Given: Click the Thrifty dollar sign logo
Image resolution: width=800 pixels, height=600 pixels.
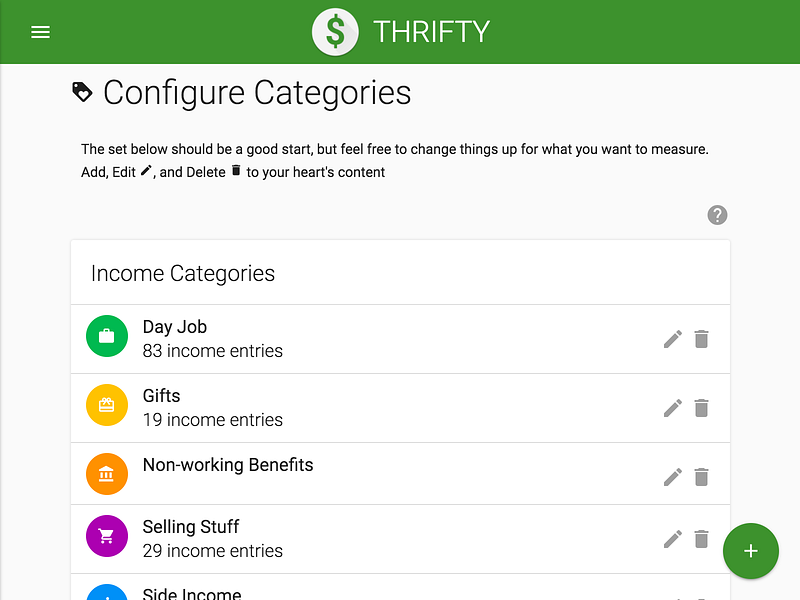Looking at the screenshot, I should [335, 31].
